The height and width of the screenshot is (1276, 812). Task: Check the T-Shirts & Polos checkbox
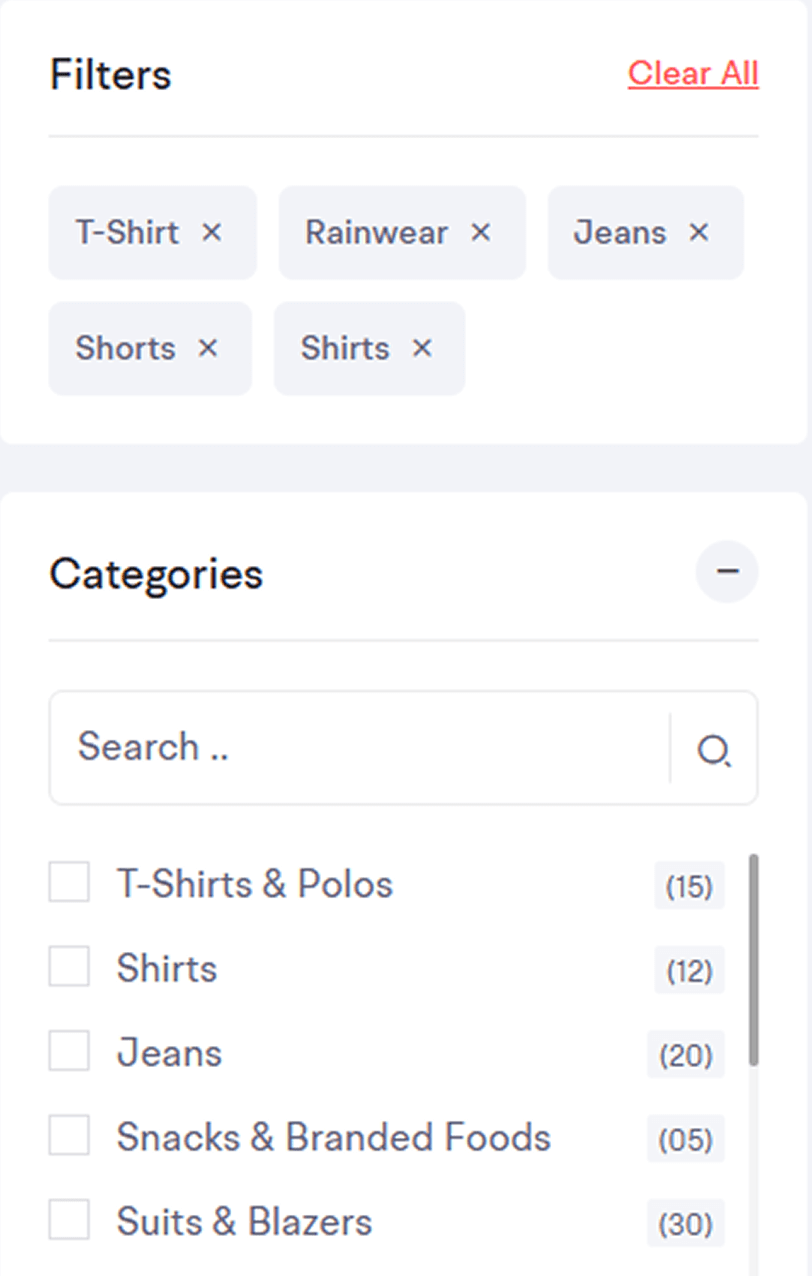[x=69, y=883]
